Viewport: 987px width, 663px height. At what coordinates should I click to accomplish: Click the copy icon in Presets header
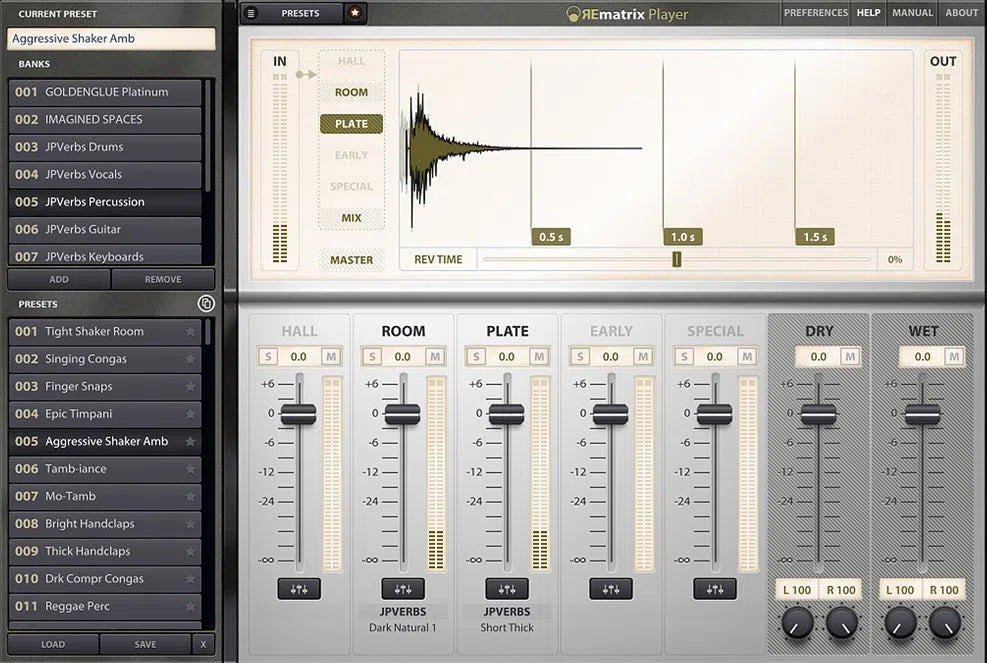(206, 303)
